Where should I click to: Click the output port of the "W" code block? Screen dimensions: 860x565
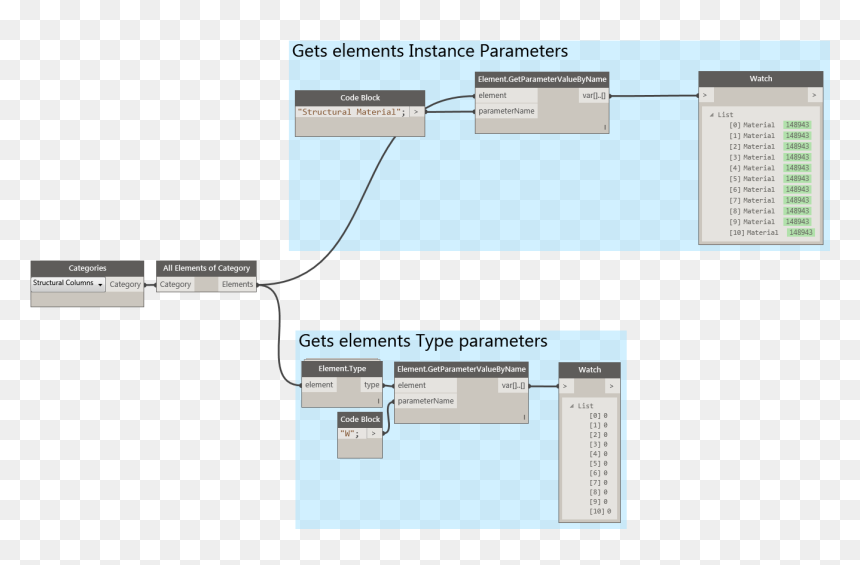(x=374, y=433)
